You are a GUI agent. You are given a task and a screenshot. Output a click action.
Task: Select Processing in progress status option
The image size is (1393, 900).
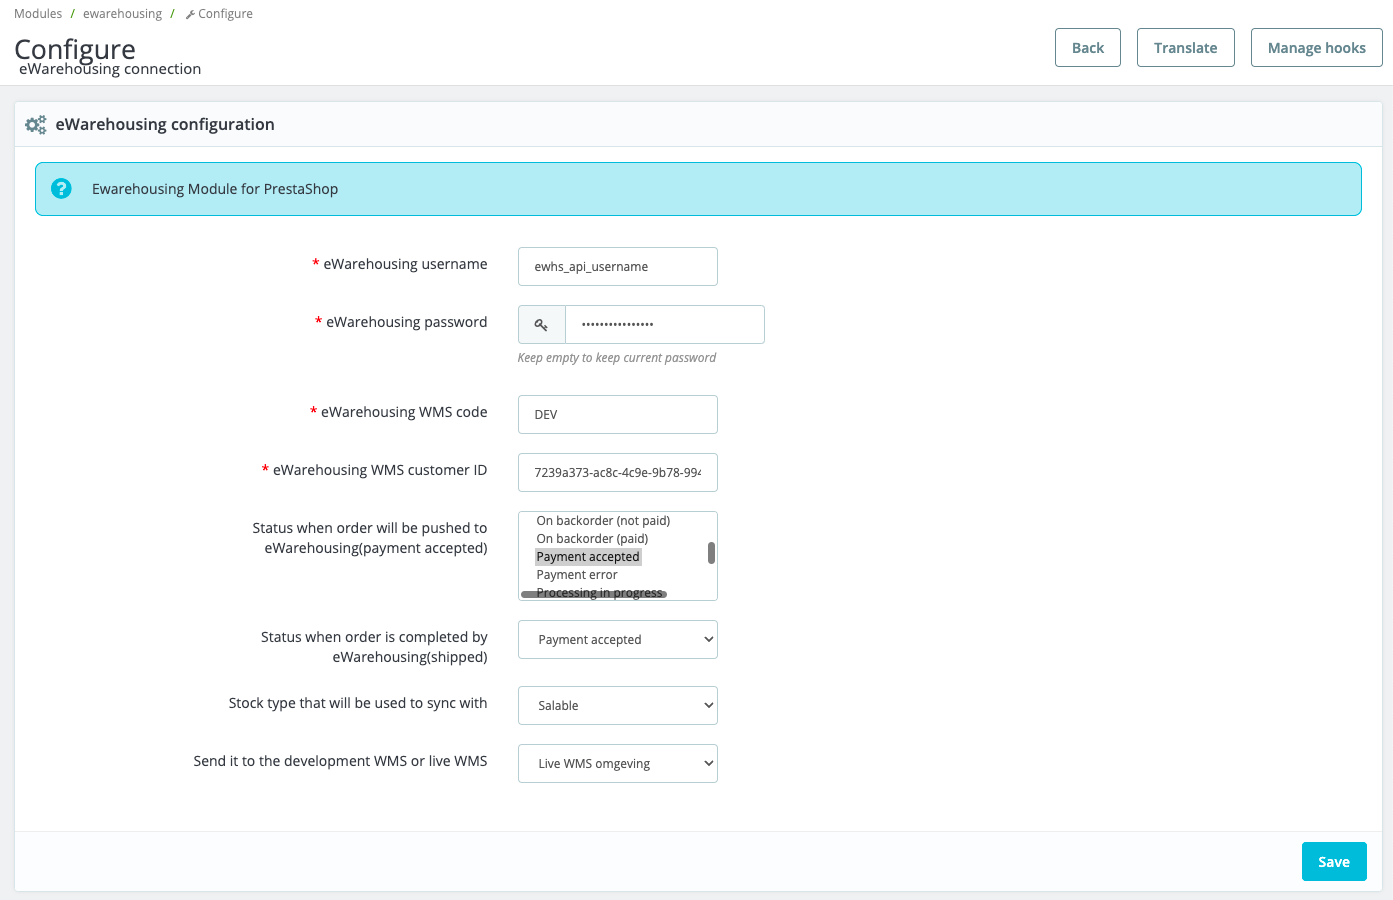click(x=598, y=592)
